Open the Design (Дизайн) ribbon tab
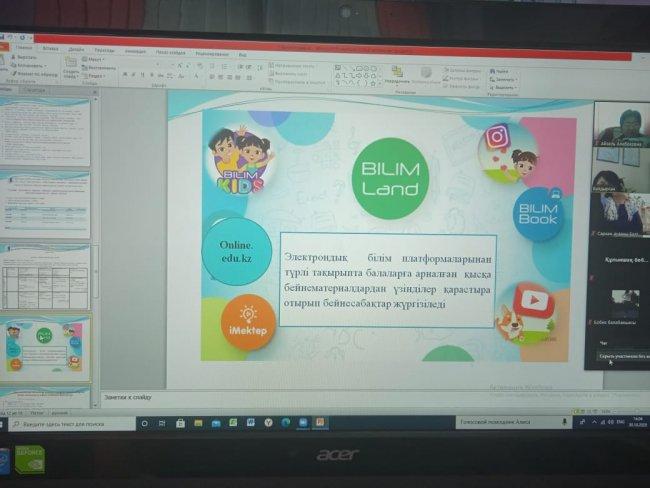Image resolution: width=650 pixels, height=488 pixels. click(x=76, y=49)
